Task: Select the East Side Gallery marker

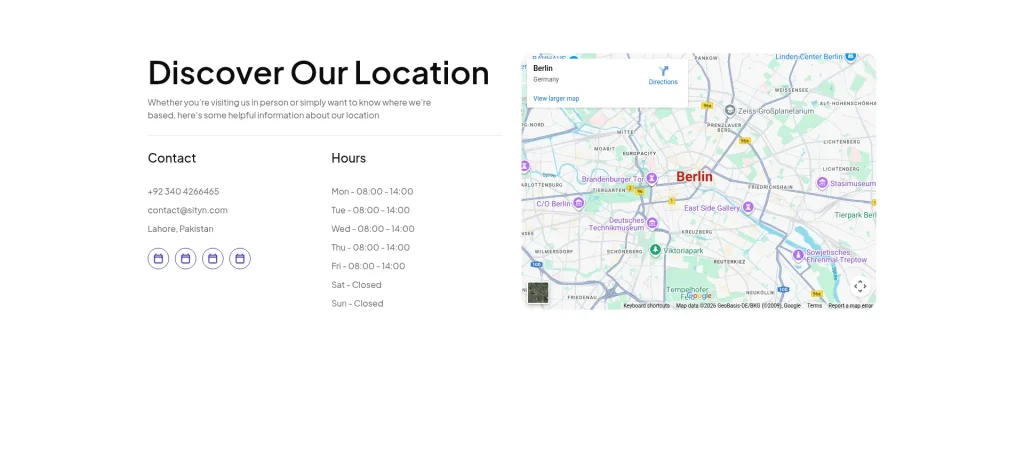Action: pyautogui.click(x=748, y=208)
